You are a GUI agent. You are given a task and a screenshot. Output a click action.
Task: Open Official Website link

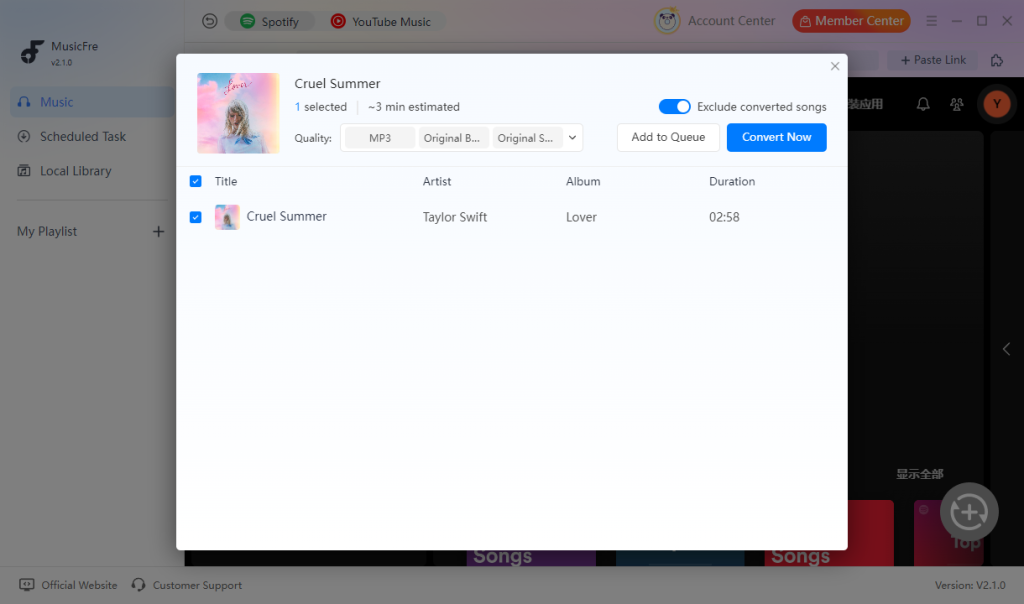[79, 585]
